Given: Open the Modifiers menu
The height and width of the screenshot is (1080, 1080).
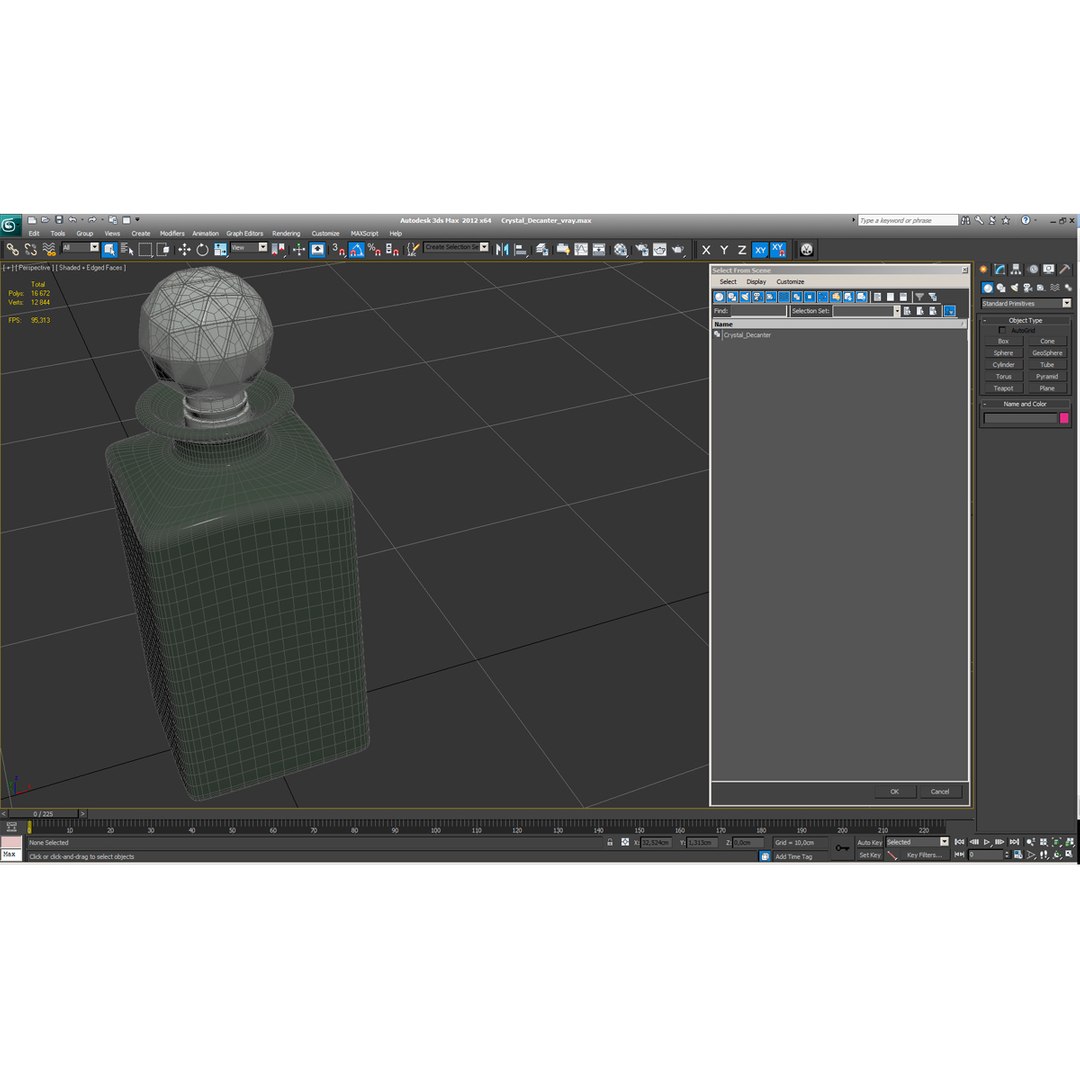Looking at the screenshot, I should pyautogui.click(x=172, y=233).
